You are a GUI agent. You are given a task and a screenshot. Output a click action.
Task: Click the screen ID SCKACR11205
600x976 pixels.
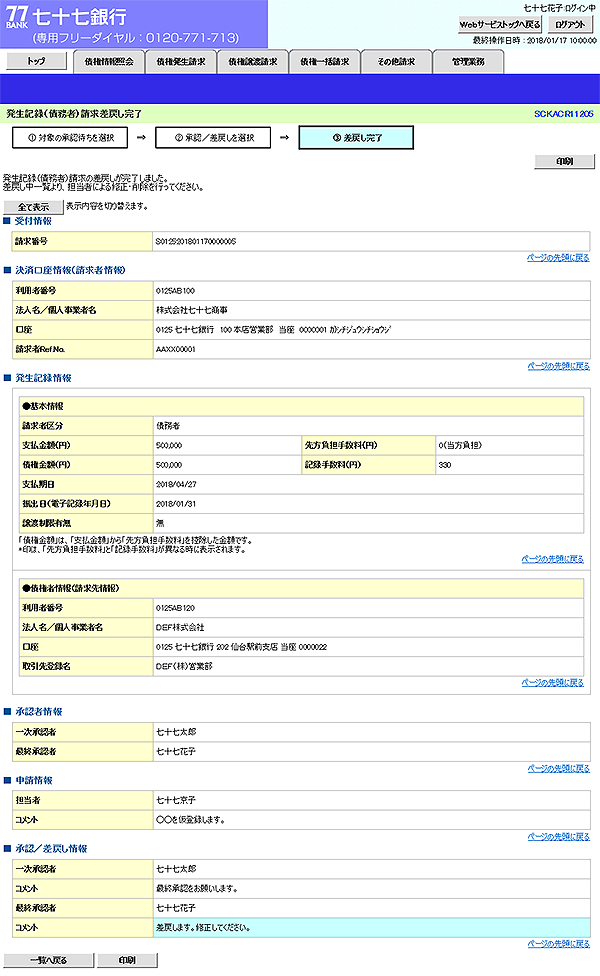point(563,114)
